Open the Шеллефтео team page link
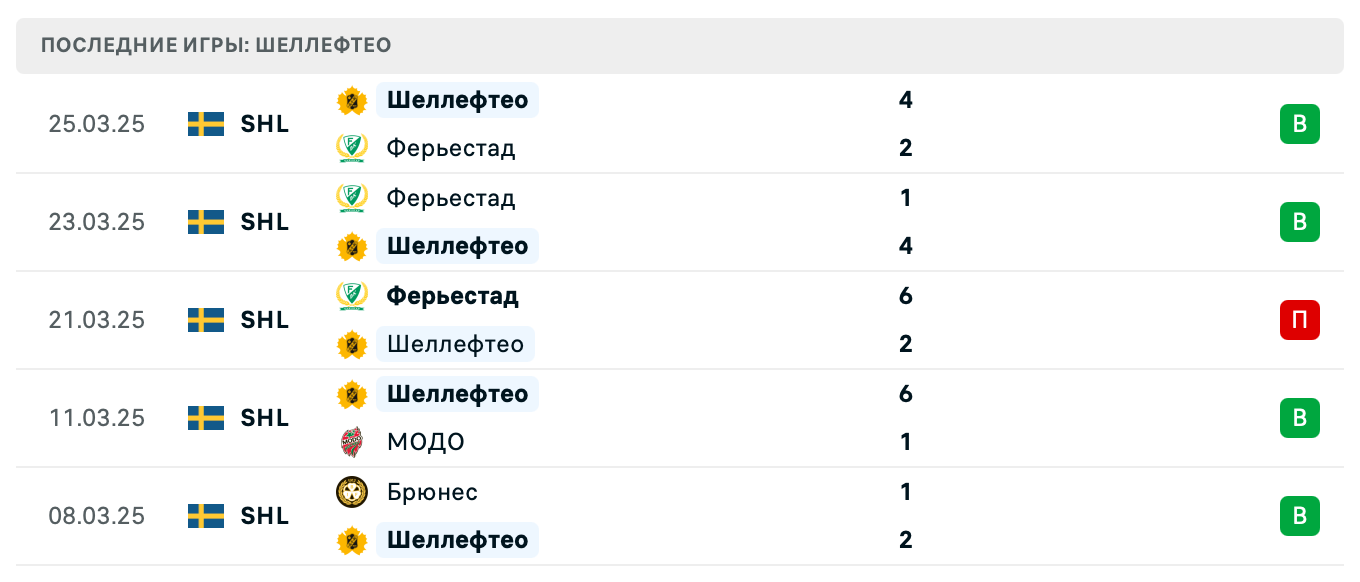This screenshot has width=1360, height=582. (457, 100)
